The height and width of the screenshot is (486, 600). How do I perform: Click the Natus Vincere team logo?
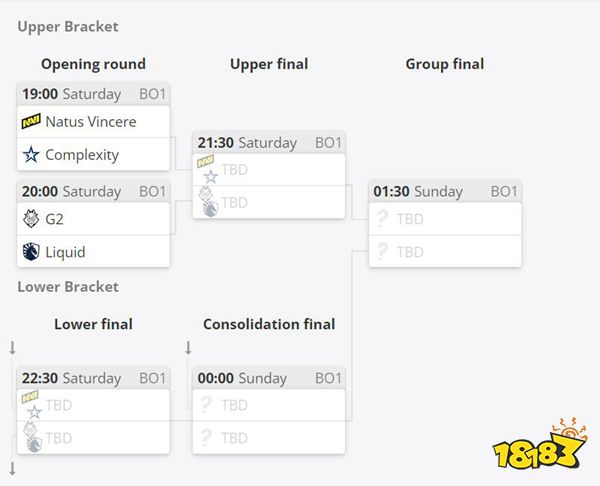pos(31,121)
